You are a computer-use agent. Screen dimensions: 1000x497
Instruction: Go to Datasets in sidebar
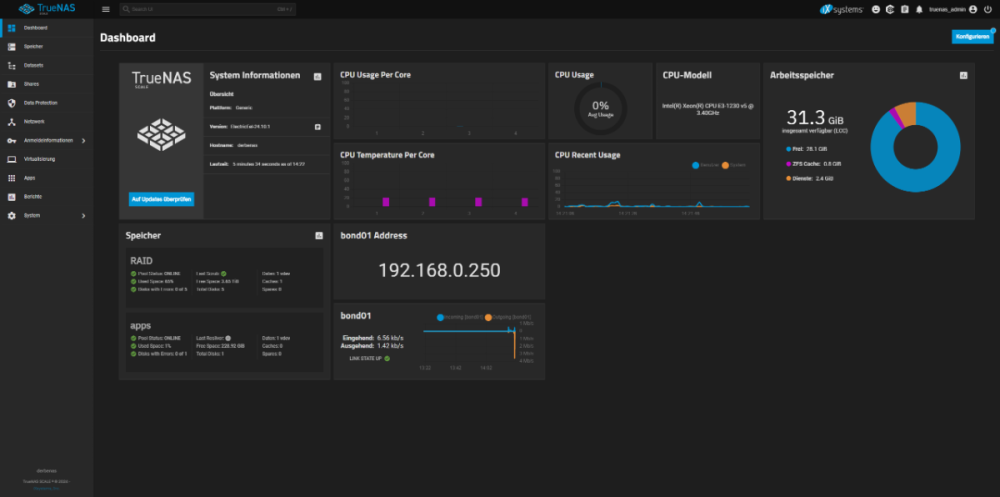coord(33,65)
